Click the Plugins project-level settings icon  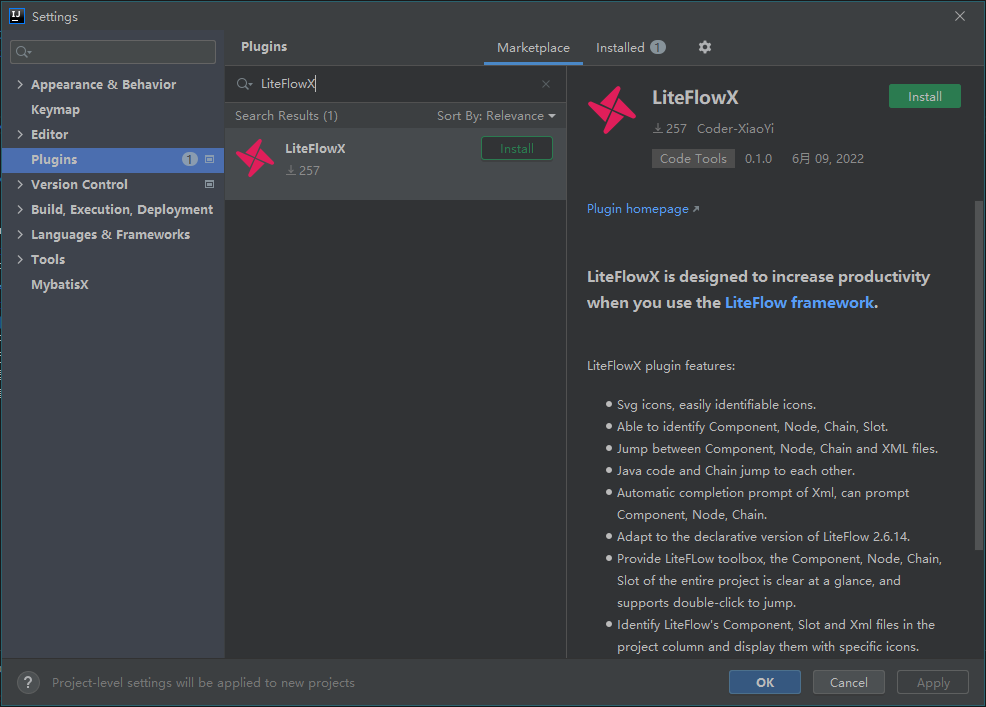click(209, 159)
